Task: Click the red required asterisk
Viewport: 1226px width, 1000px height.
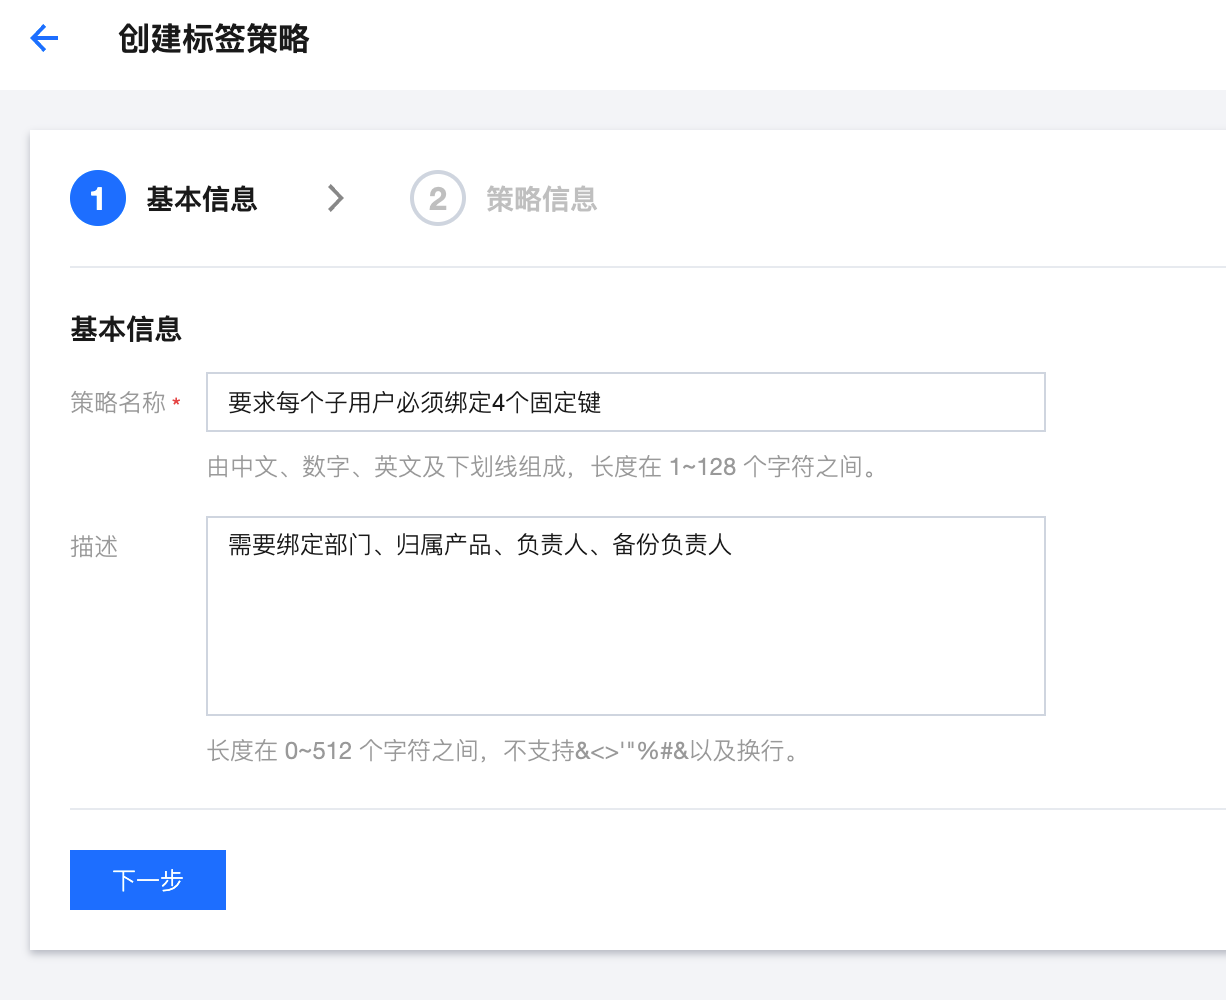Action: pos(177,403)
